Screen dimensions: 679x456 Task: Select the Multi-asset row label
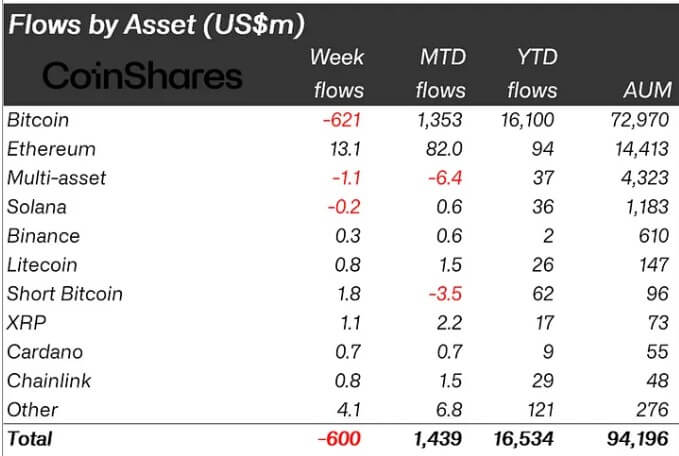click(56, 178)
